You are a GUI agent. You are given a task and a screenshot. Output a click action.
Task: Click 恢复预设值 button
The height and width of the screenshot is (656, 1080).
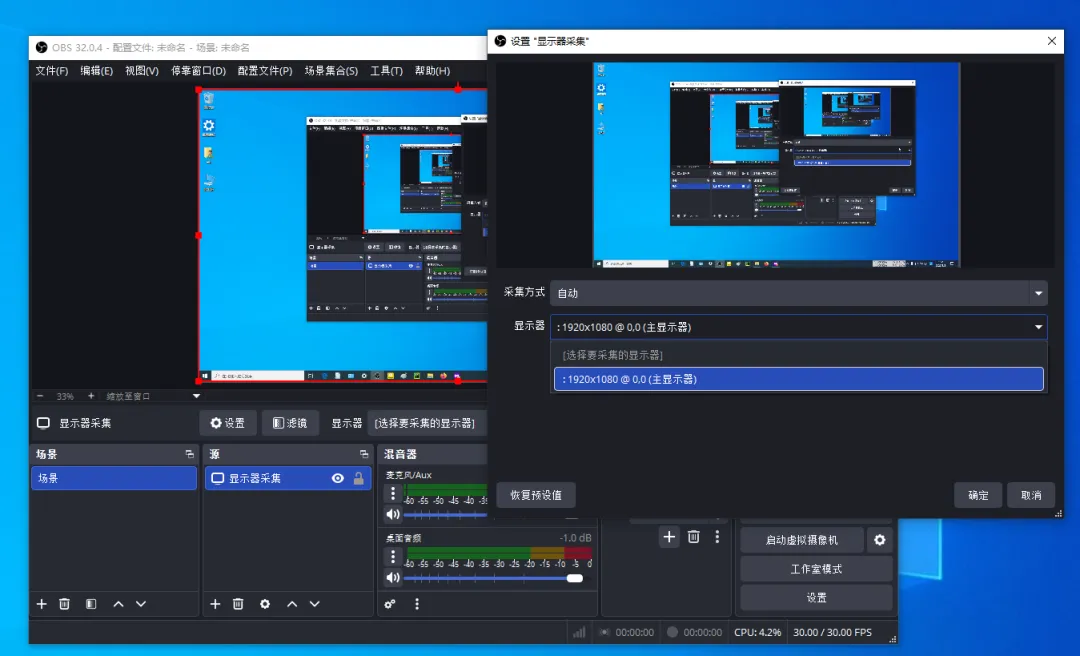point(536,495)
